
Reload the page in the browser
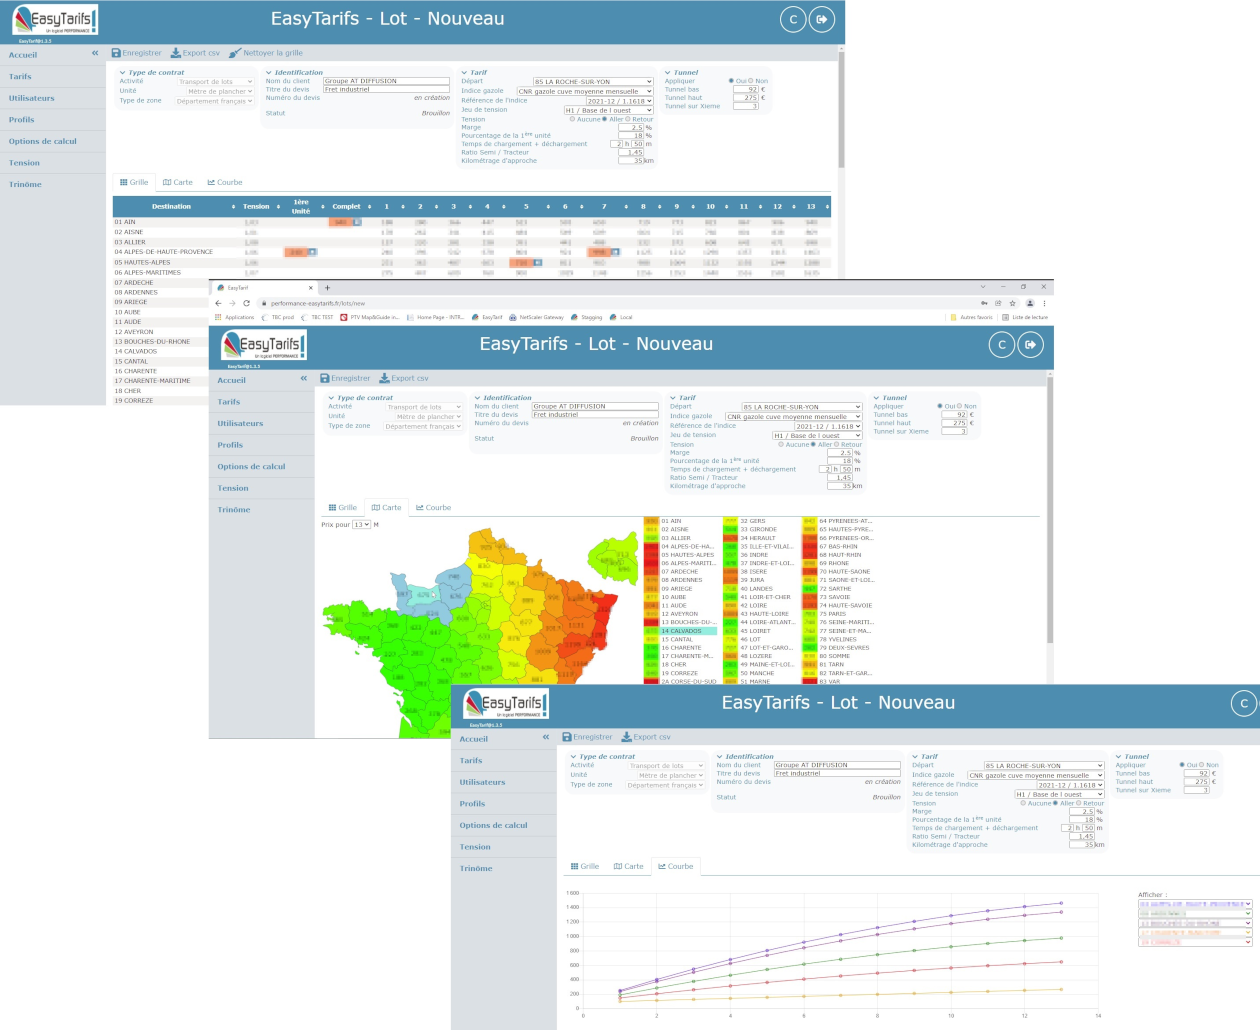[x=246, y=303]
